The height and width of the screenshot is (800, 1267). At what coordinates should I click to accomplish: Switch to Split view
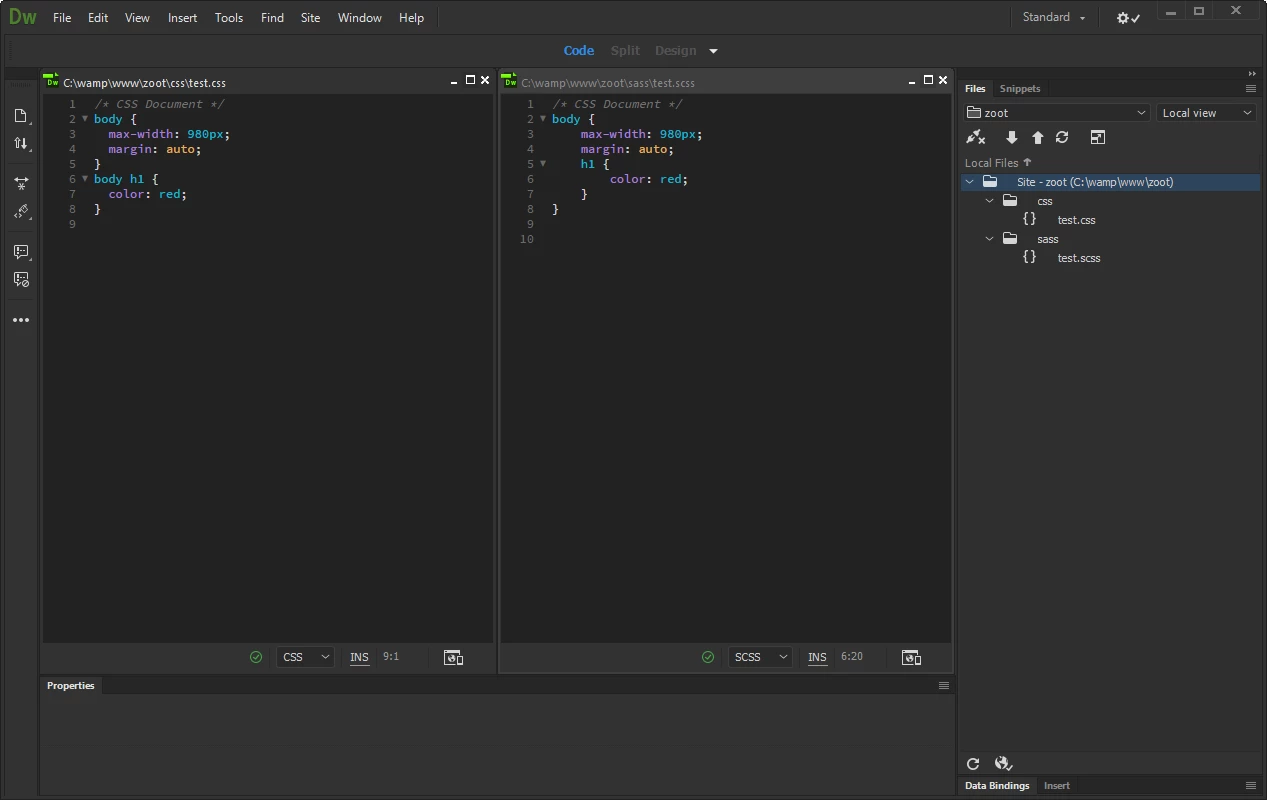coord(625,51)
